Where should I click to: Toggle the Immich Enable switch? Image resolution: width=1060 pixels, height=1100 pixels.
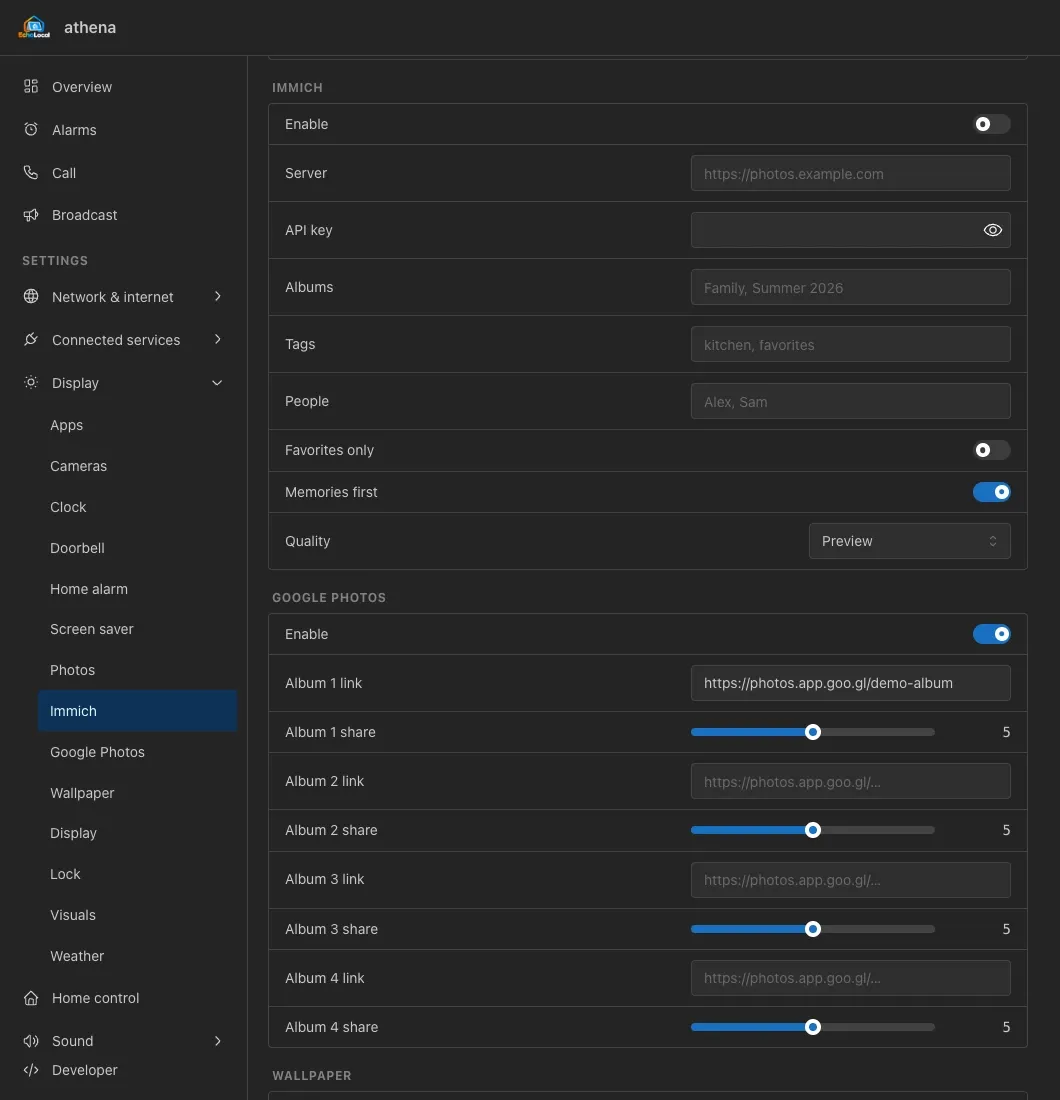coord(991,124)
